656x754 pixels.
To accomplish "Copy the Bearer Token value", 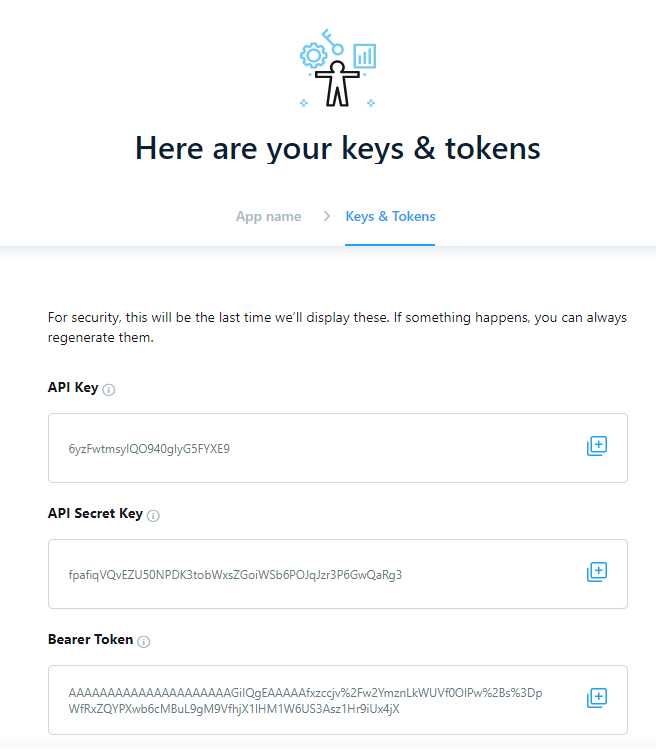I will tap(596, 698).
